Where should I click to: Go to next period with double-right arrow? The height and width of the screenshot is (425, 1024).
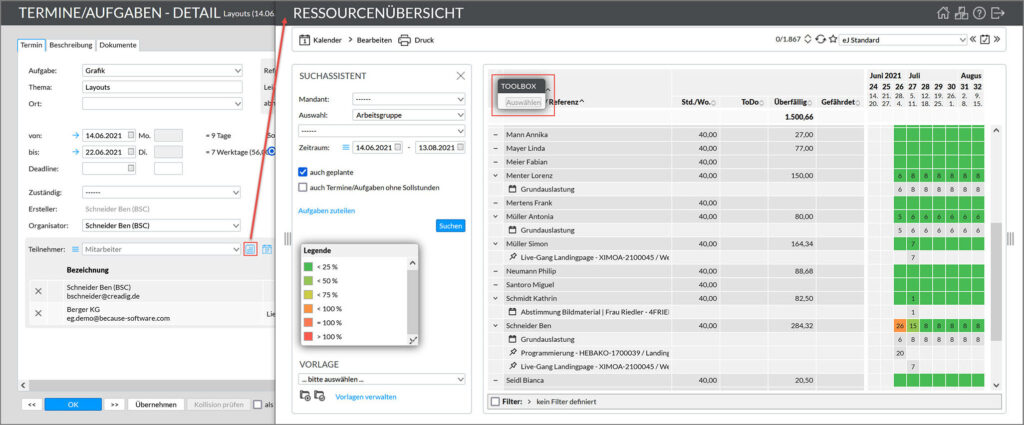997,39
